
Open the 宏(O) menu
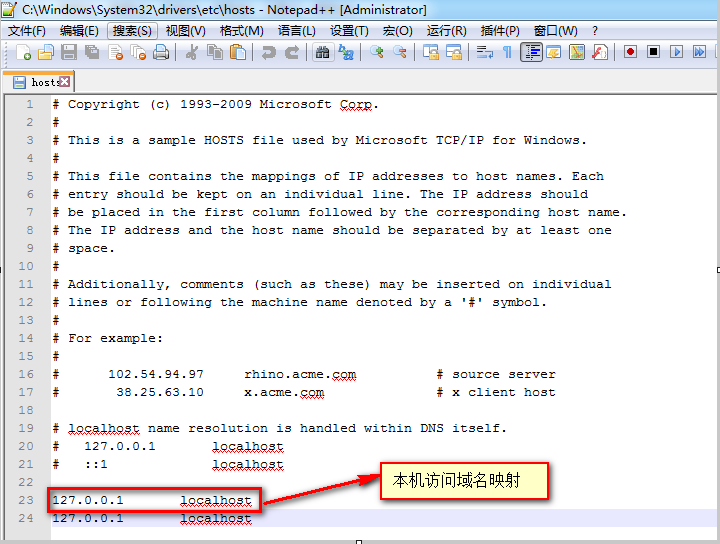398,31
